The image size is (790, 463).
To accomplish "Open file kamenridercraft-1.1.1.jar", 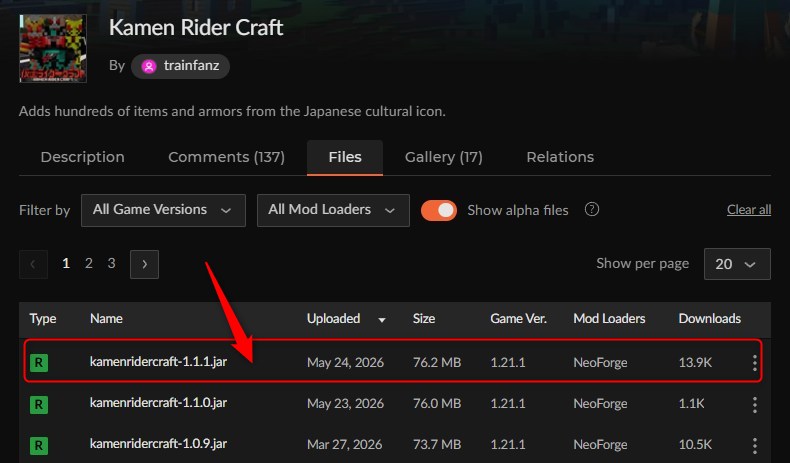I will coord(158,362).
